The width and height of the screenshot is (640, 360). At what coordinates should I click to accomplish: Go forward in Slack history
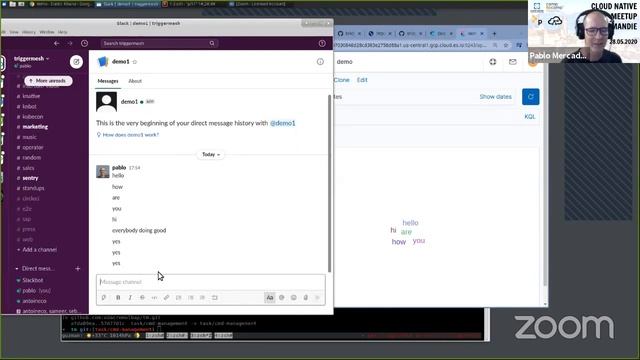pos(70,43)
